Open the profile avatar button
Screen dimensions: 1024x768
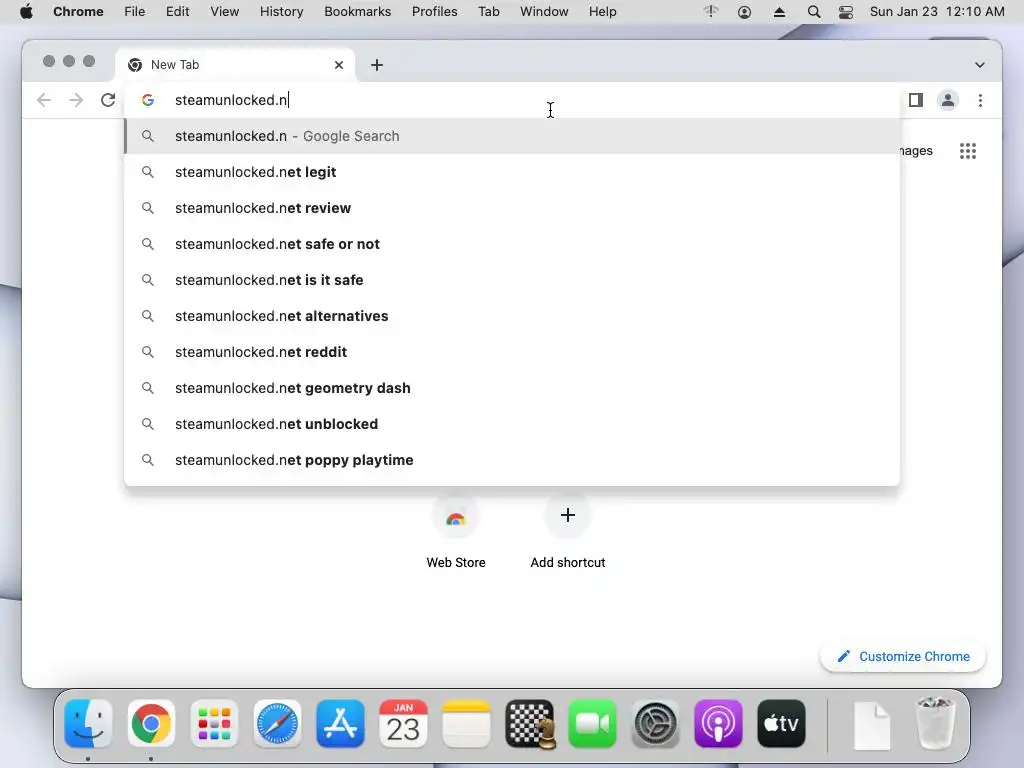(x=948, y=100)
